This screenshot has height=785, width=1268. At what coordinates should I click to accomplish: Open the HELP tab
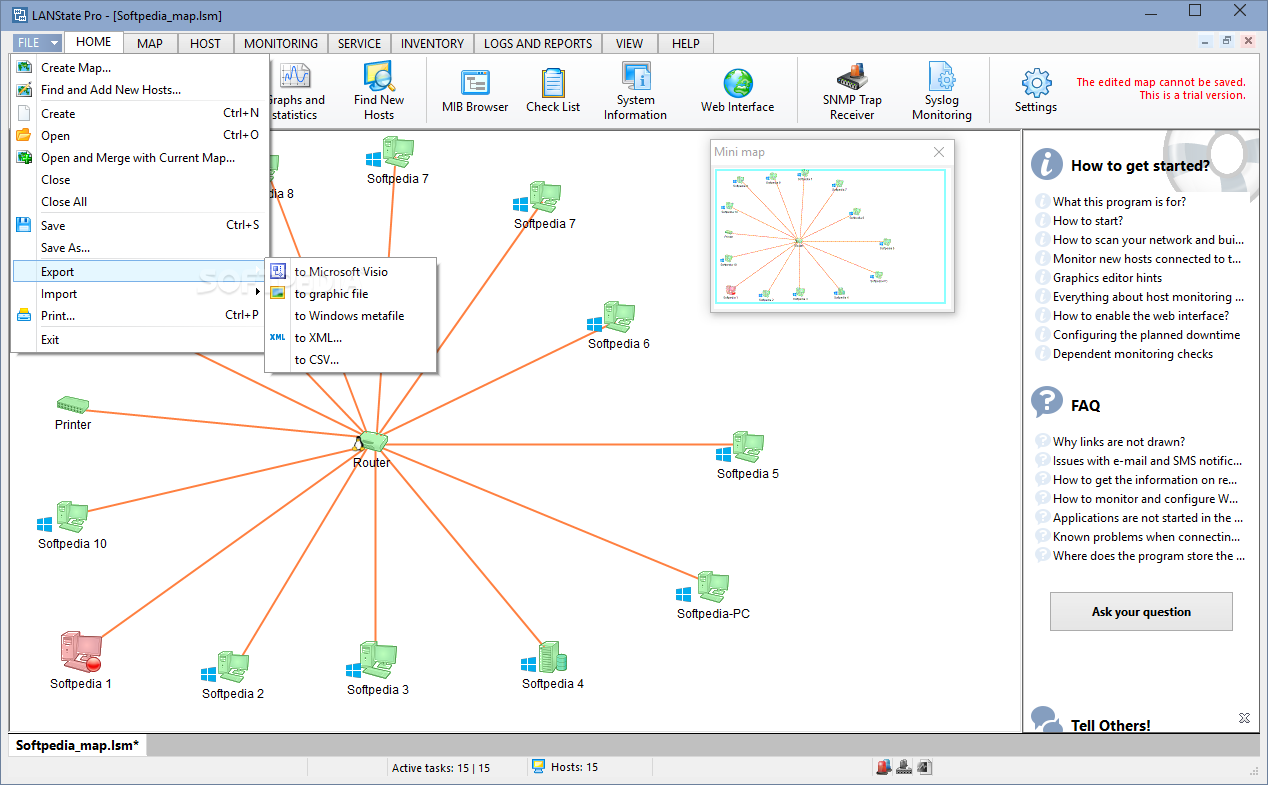coord(686,43)
